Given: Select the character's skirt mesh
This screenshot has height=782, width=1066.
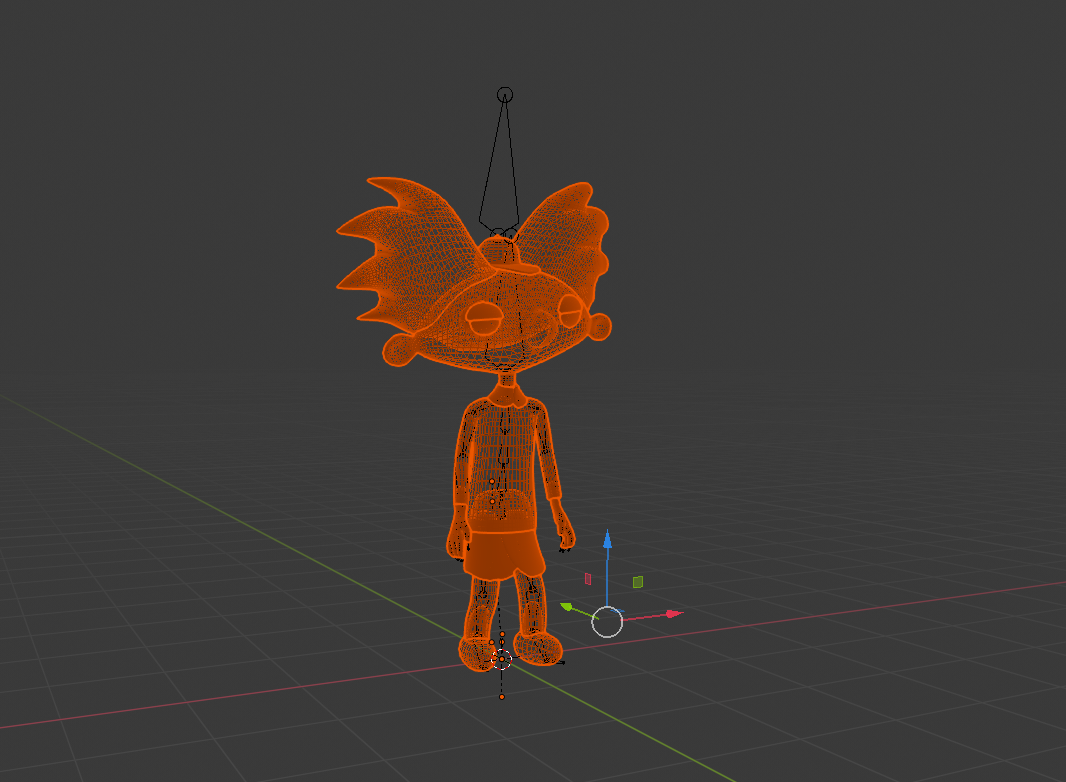Looking at the screenshot, I should 500,550.
